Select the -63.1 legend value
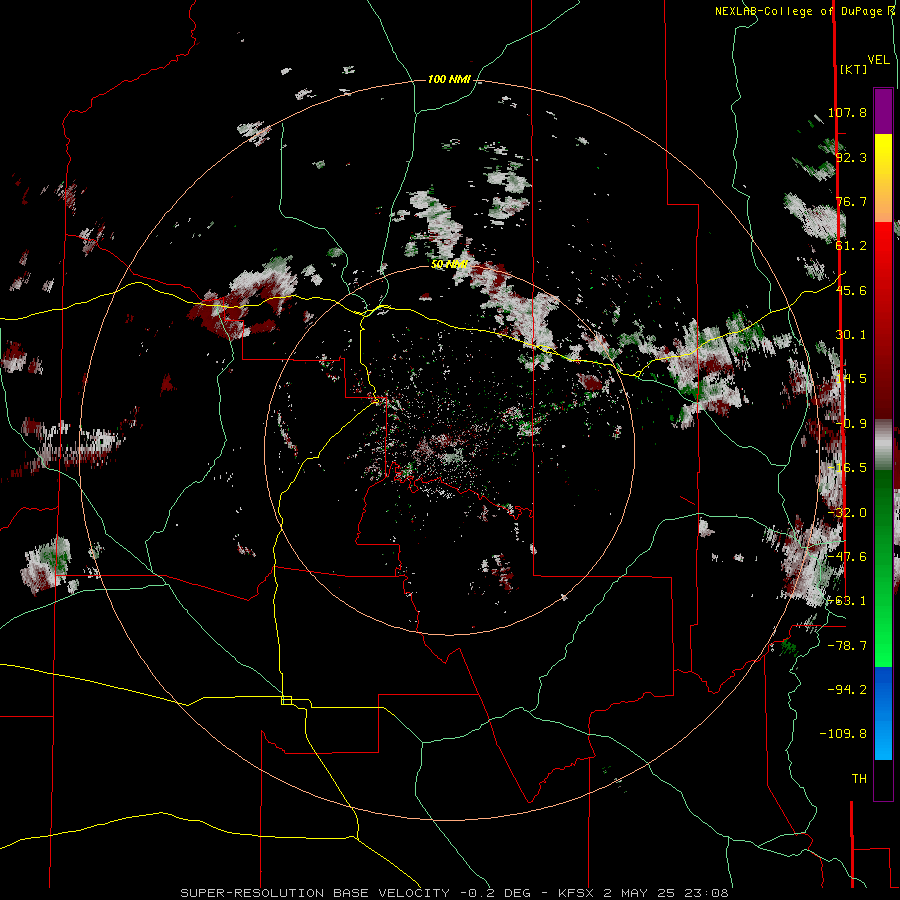Screen dimensions: 900x900 pyautogui.click(x=847, y=601)
